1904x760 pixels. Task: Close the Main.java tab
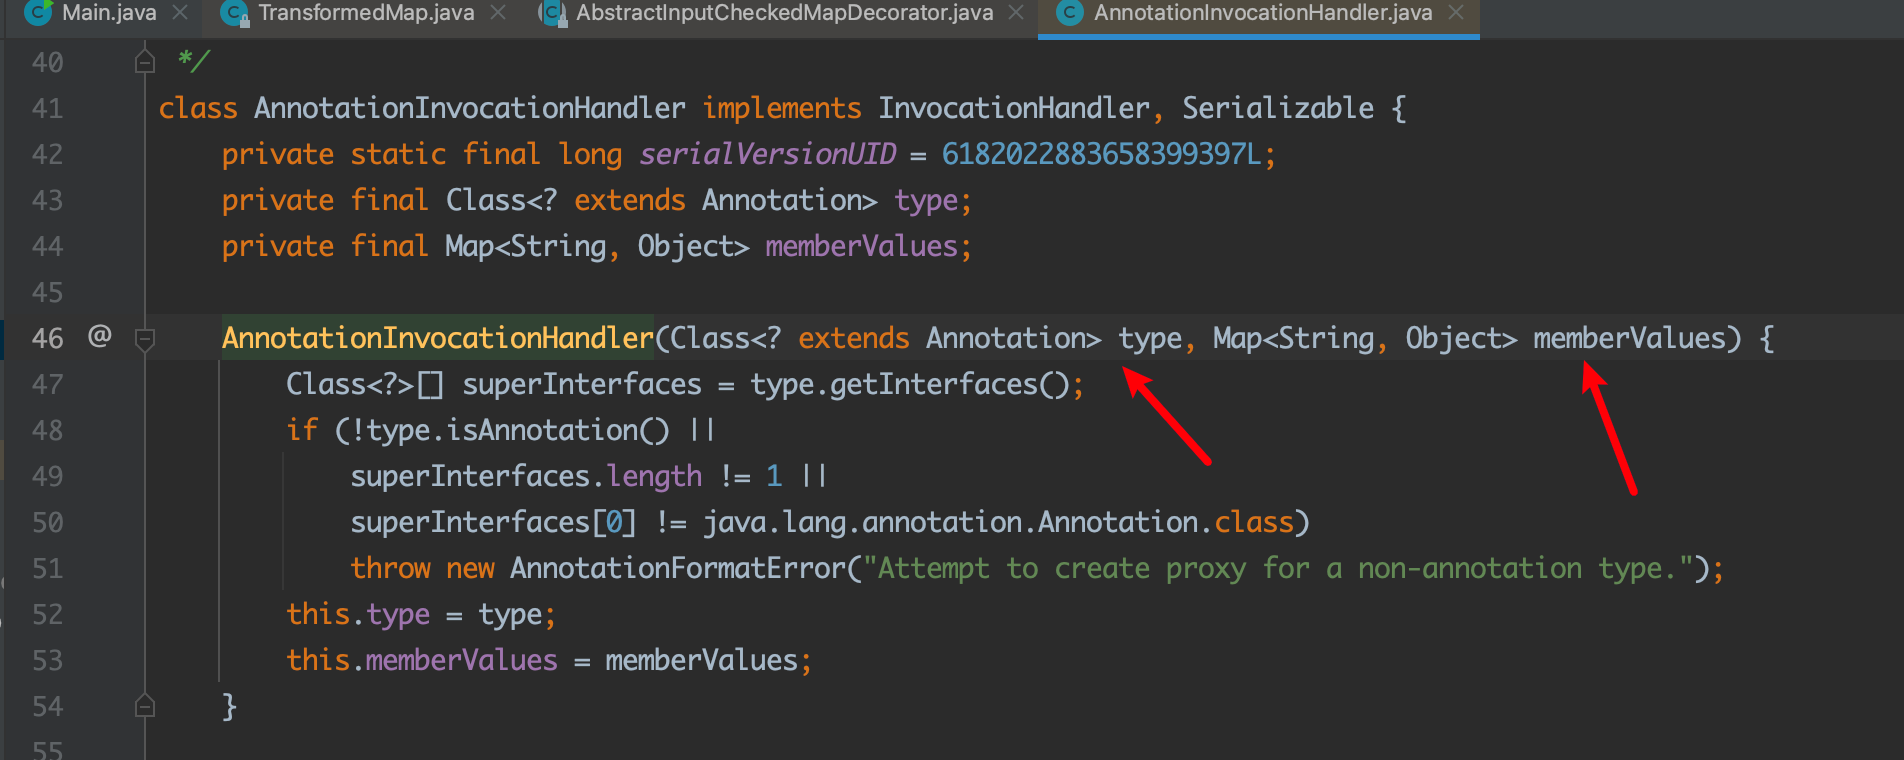pos(180,13)
